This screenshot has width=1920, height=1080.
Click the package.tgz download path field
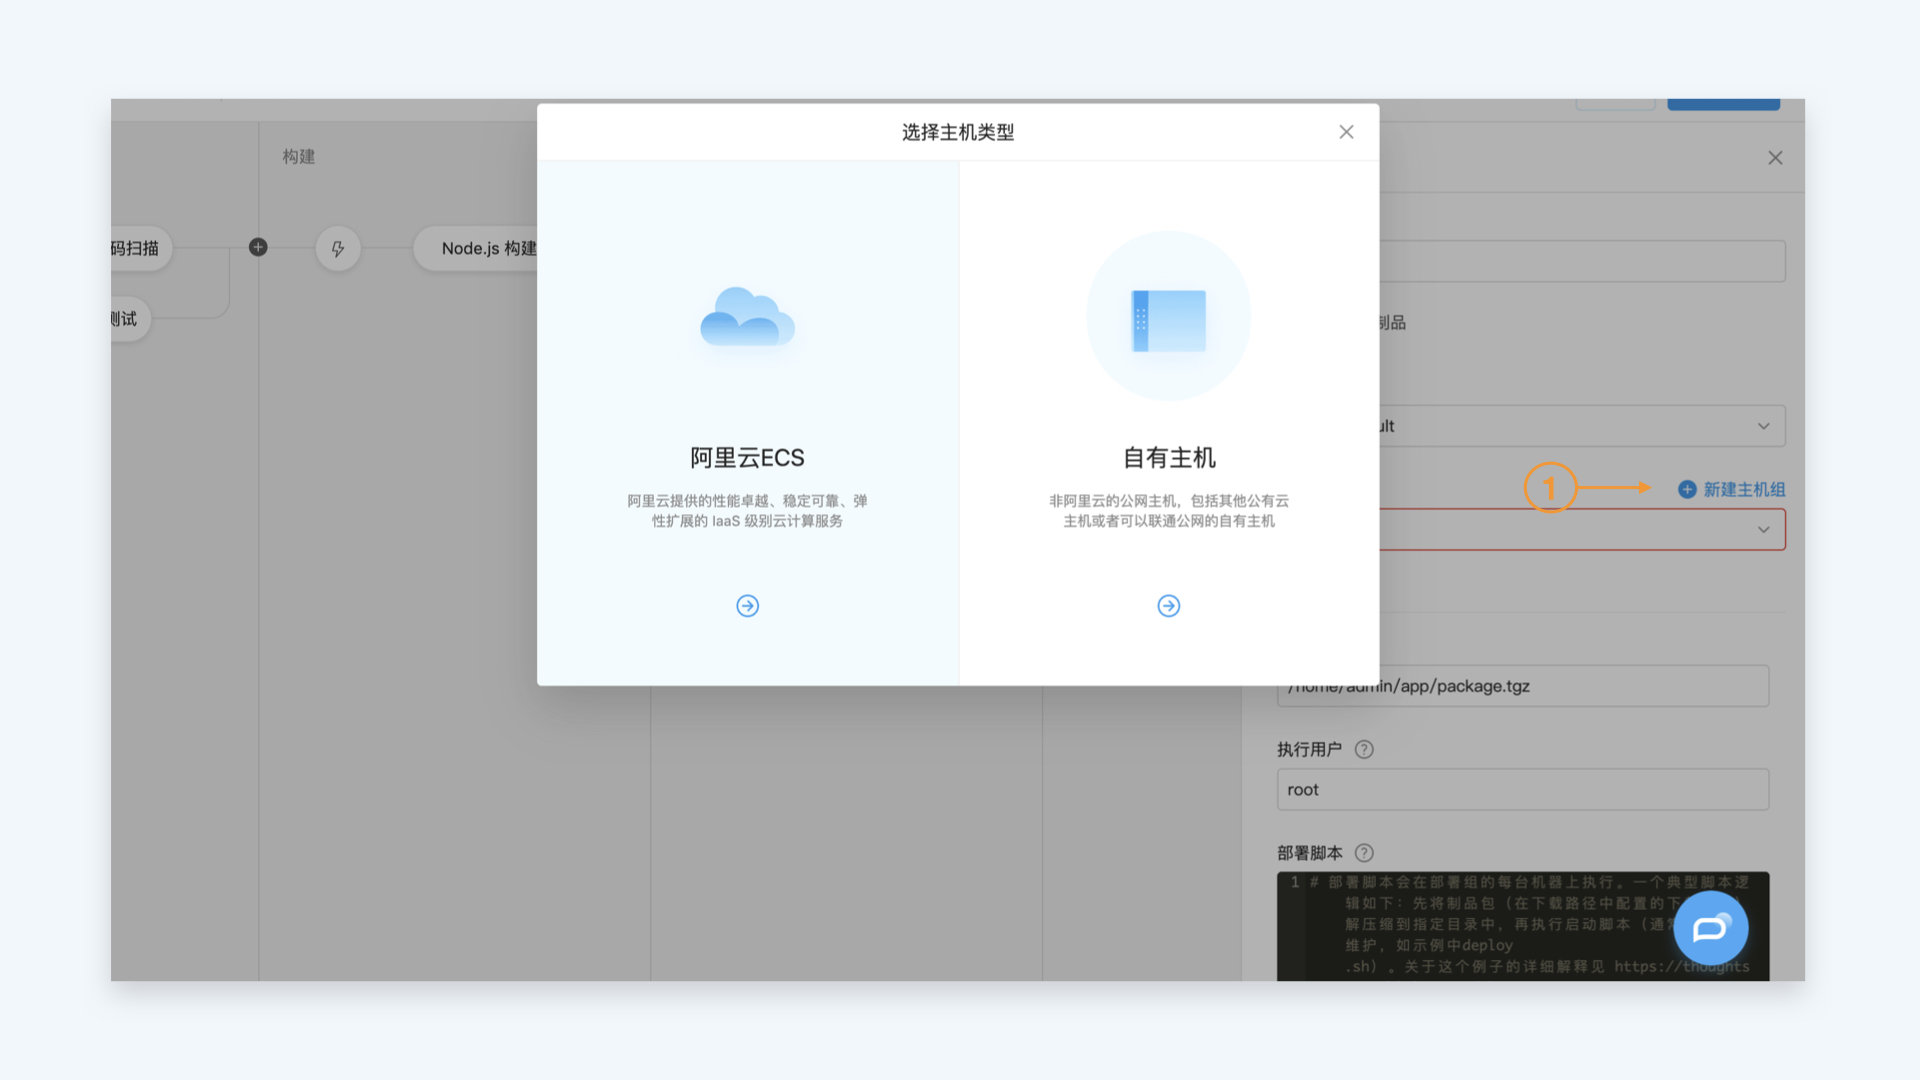click(1523, 686)
